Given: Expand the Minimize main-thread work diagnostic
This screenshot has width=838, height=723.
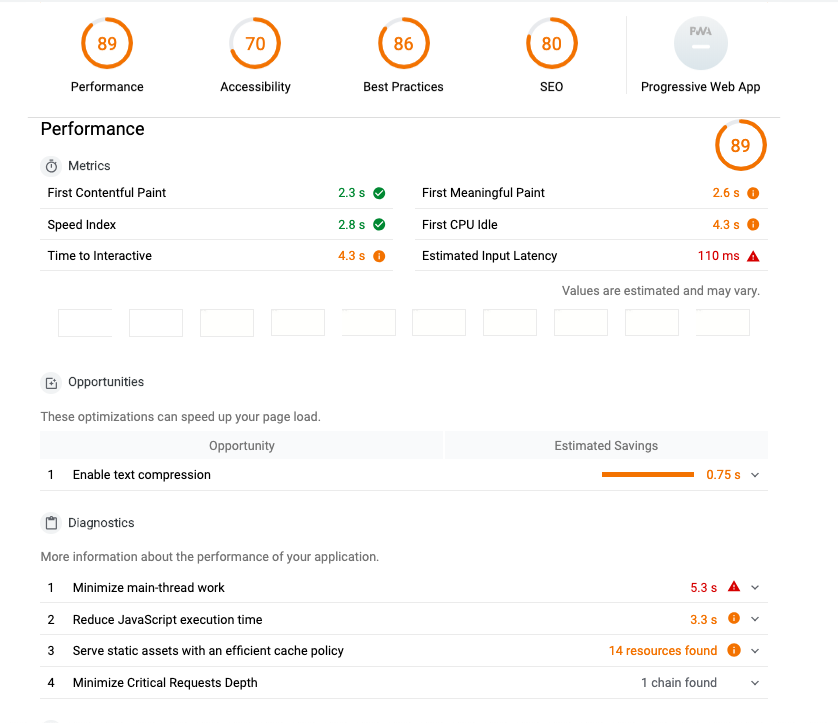Looking at the screenshot, I should [x=755, y=588].
